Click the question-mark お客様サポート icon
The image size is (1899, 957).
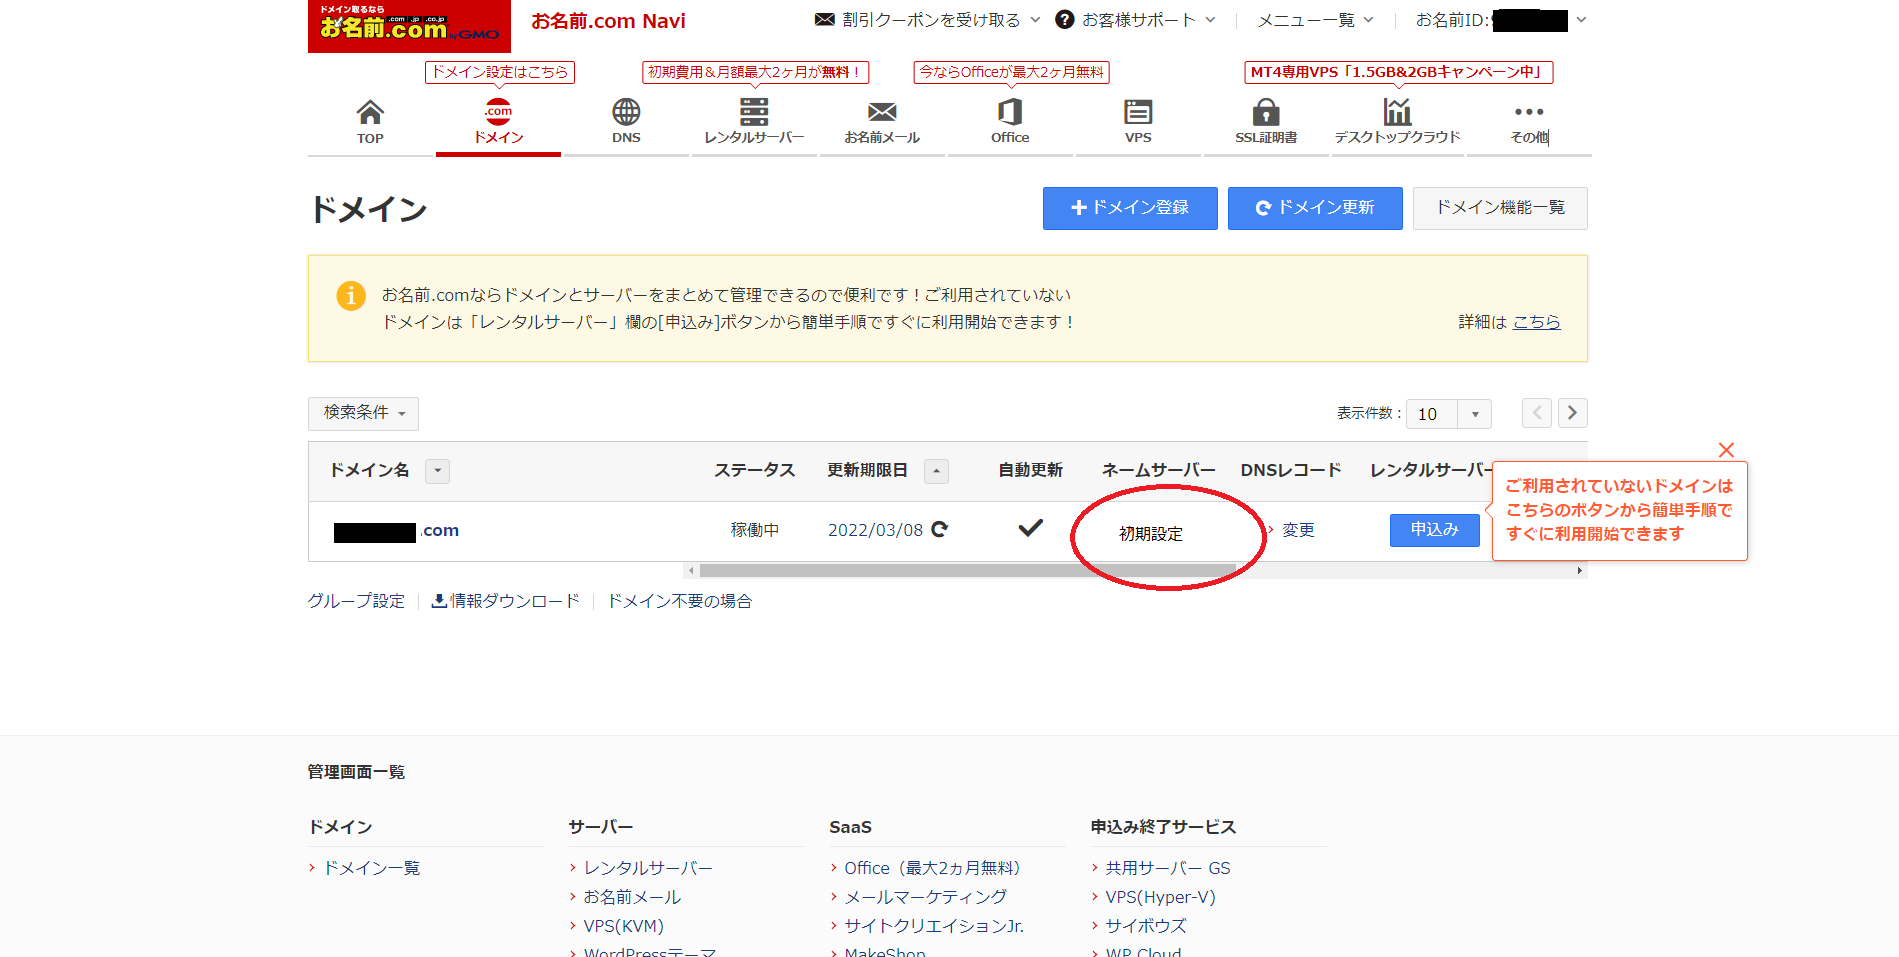[1065, 19]
